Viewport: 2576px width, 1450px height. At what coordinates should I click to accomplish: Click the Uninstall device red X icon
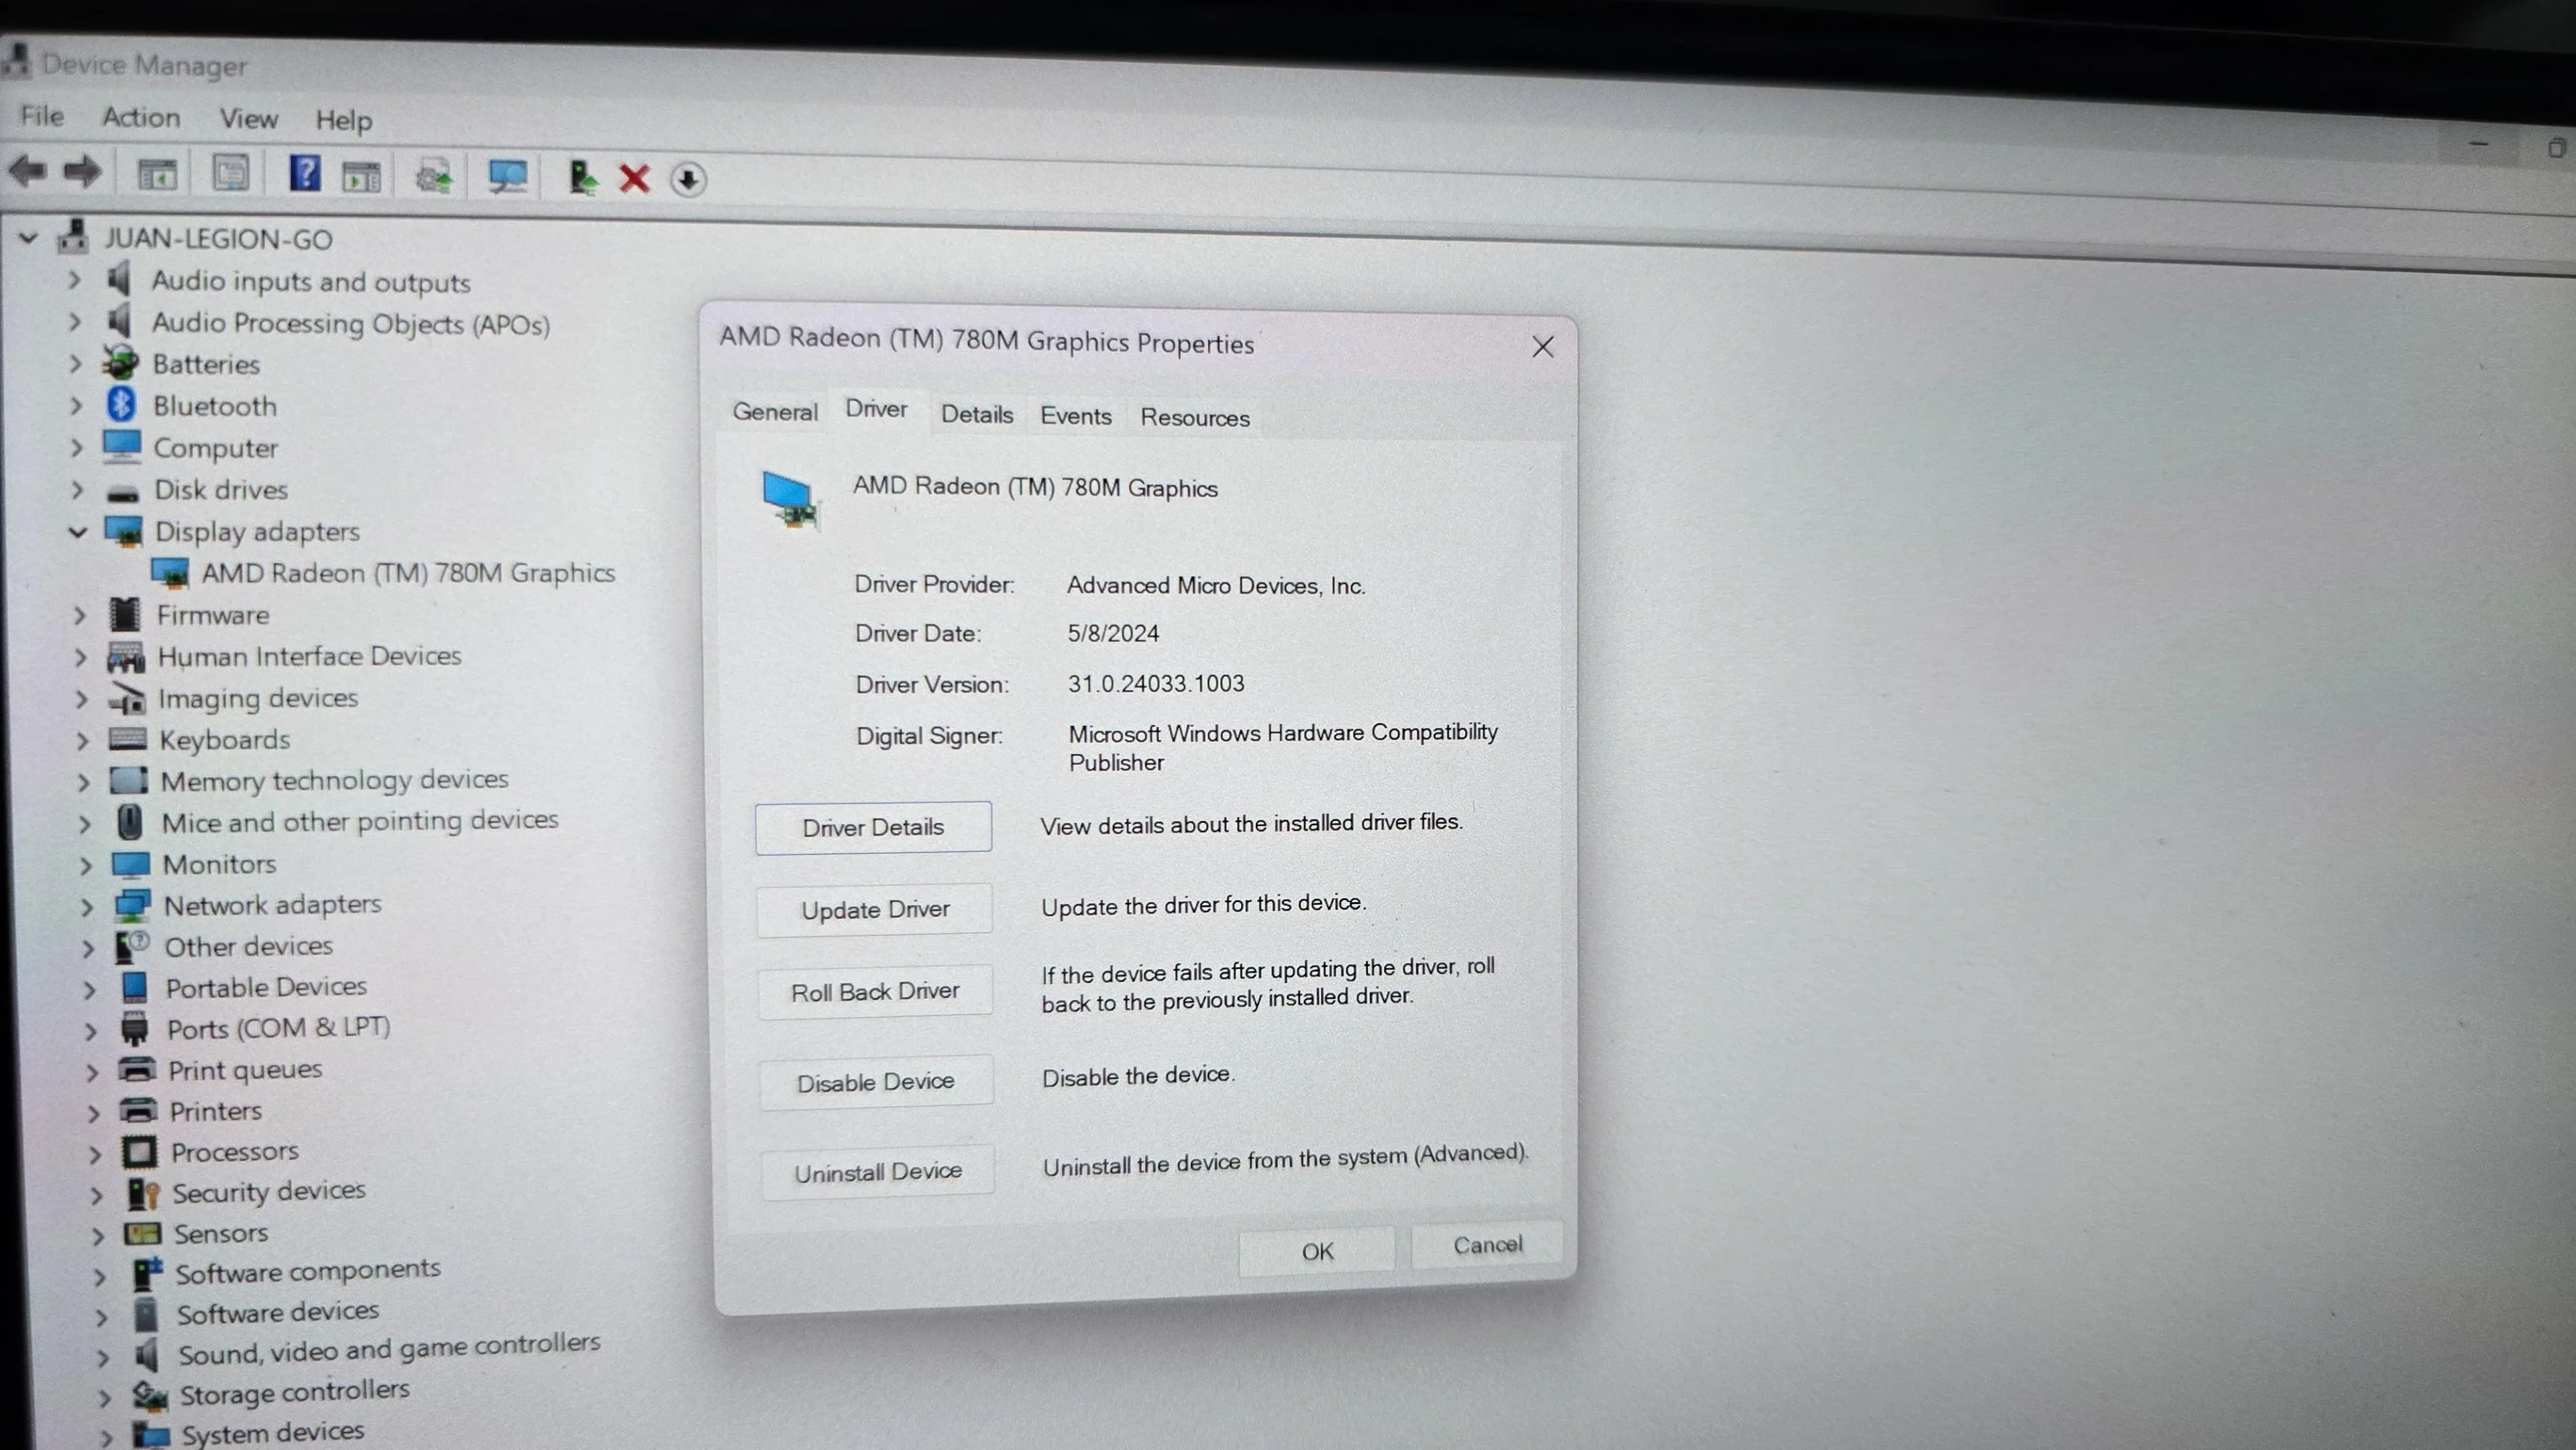pos(634,177)
